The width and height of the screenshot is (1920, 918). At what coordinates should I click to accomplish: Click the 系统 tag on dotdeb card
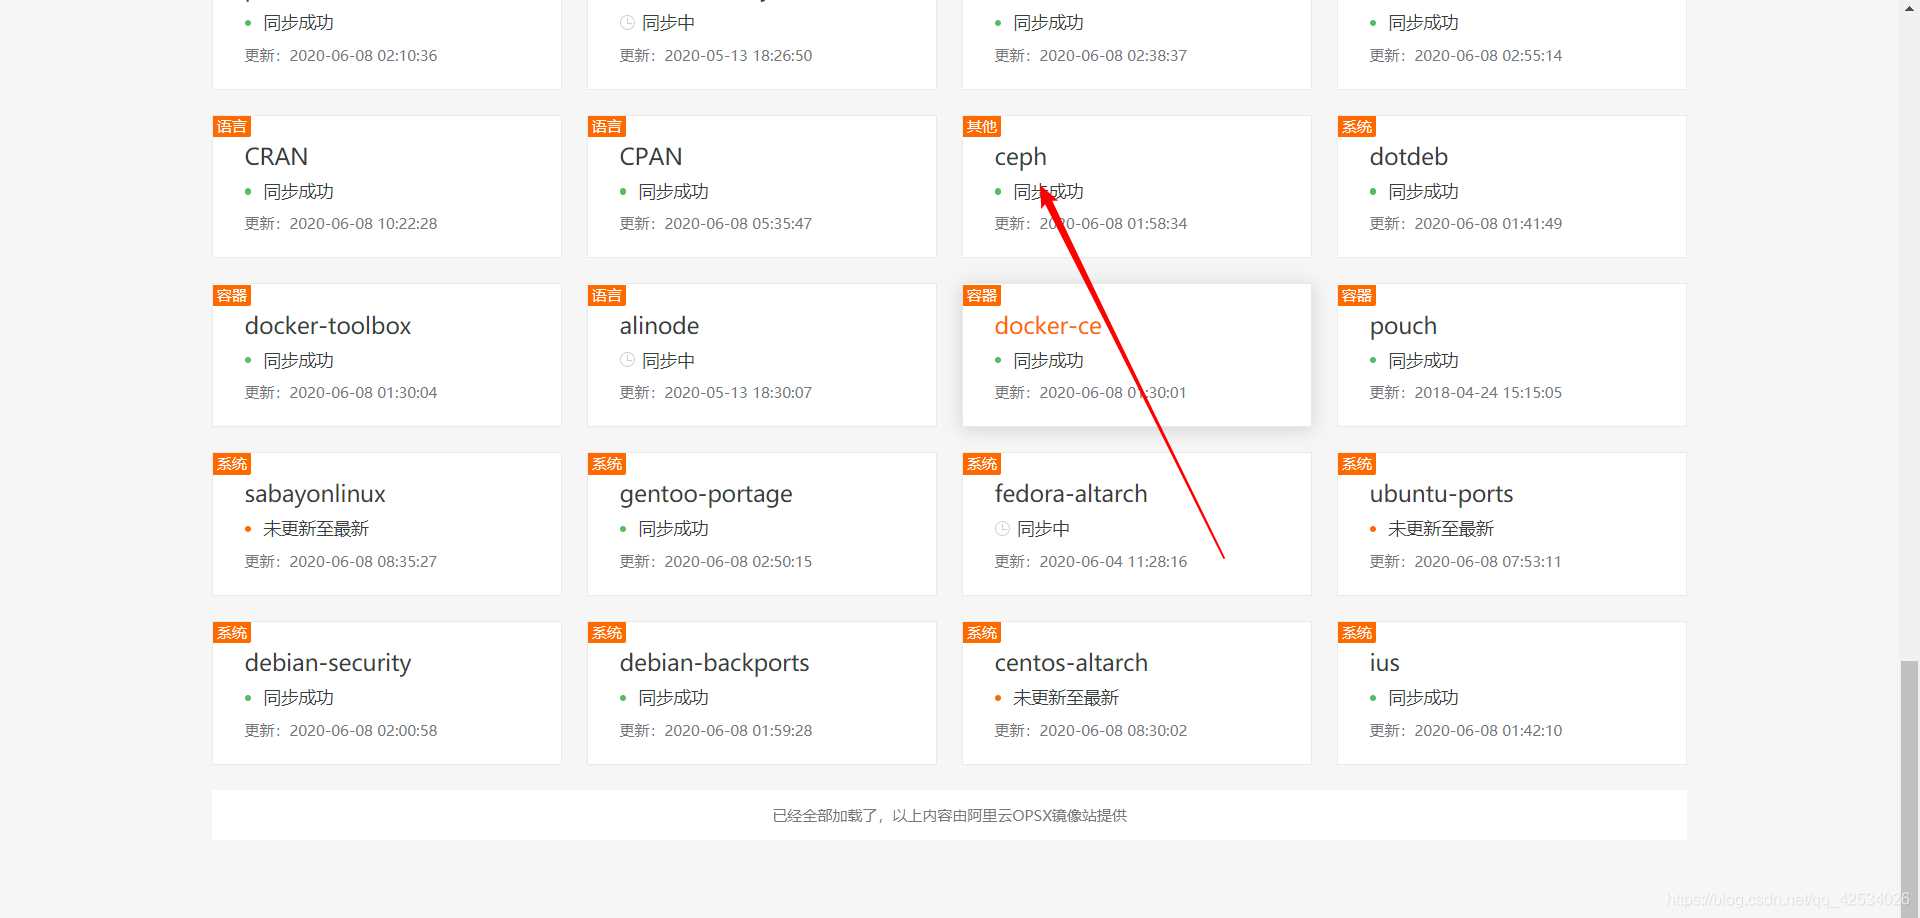click(x=1357, y=127)
